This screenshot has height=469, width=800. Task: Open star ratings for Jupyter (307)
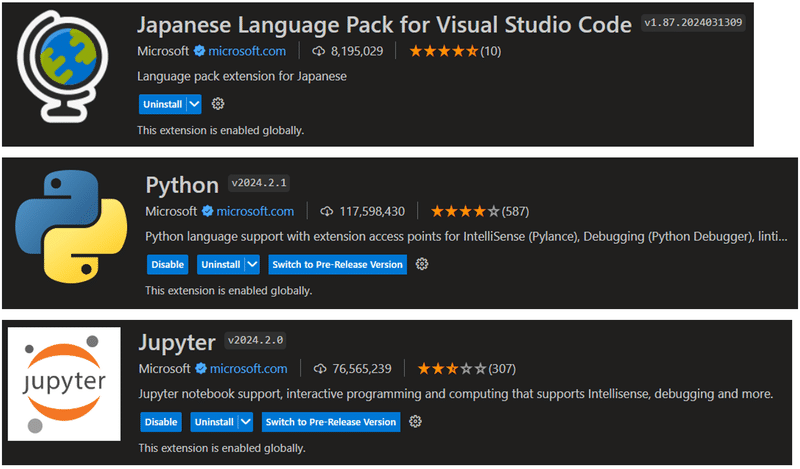coord(466,368)
